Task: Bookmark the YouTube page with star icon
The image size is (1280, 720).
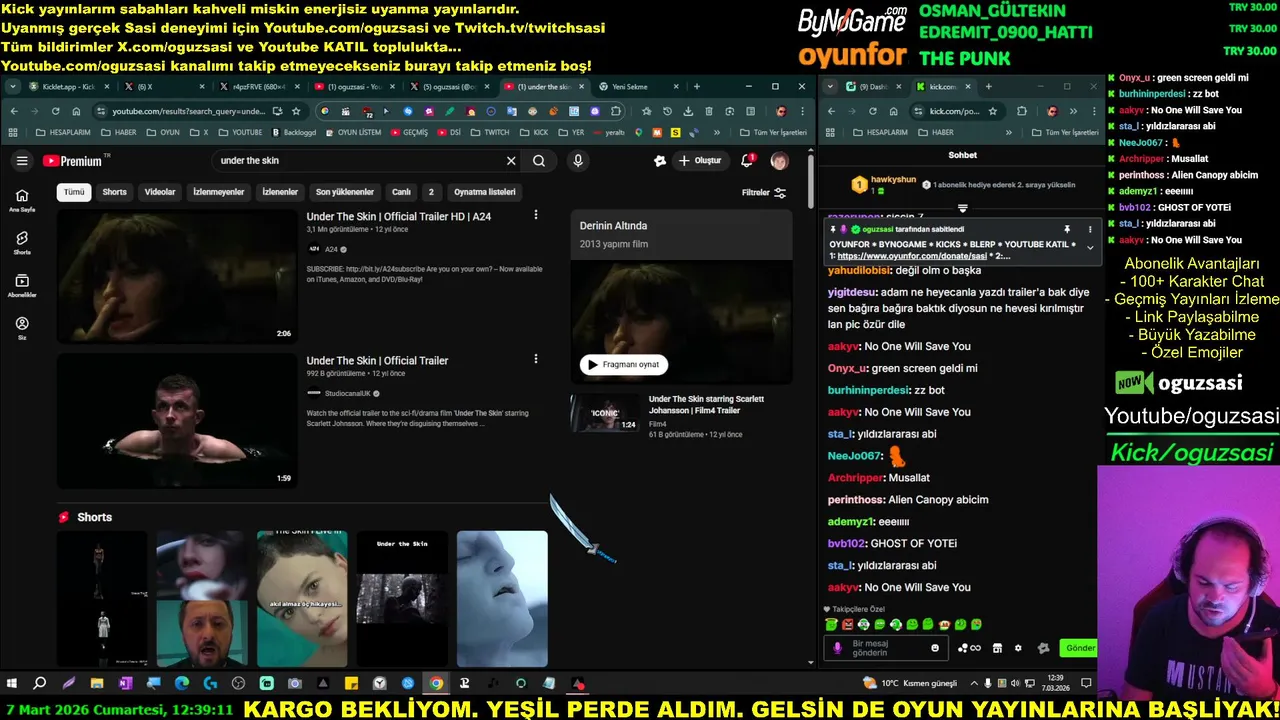Action: (296, 111)
